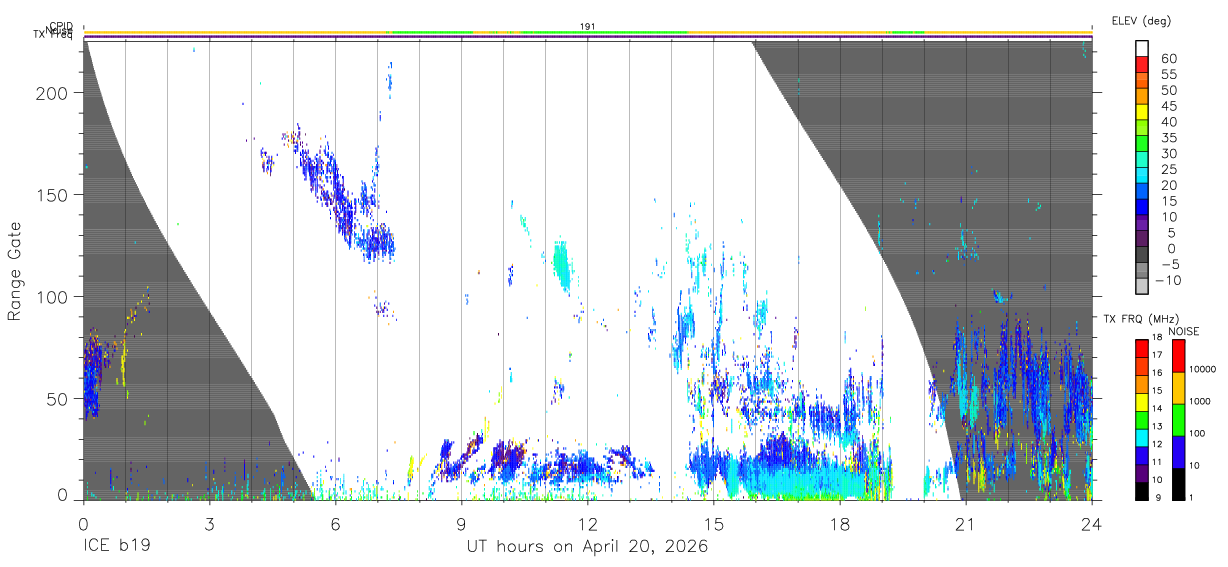
Task: Click the 1000 label on NOISE colorbar
Action: [1202, 401]
